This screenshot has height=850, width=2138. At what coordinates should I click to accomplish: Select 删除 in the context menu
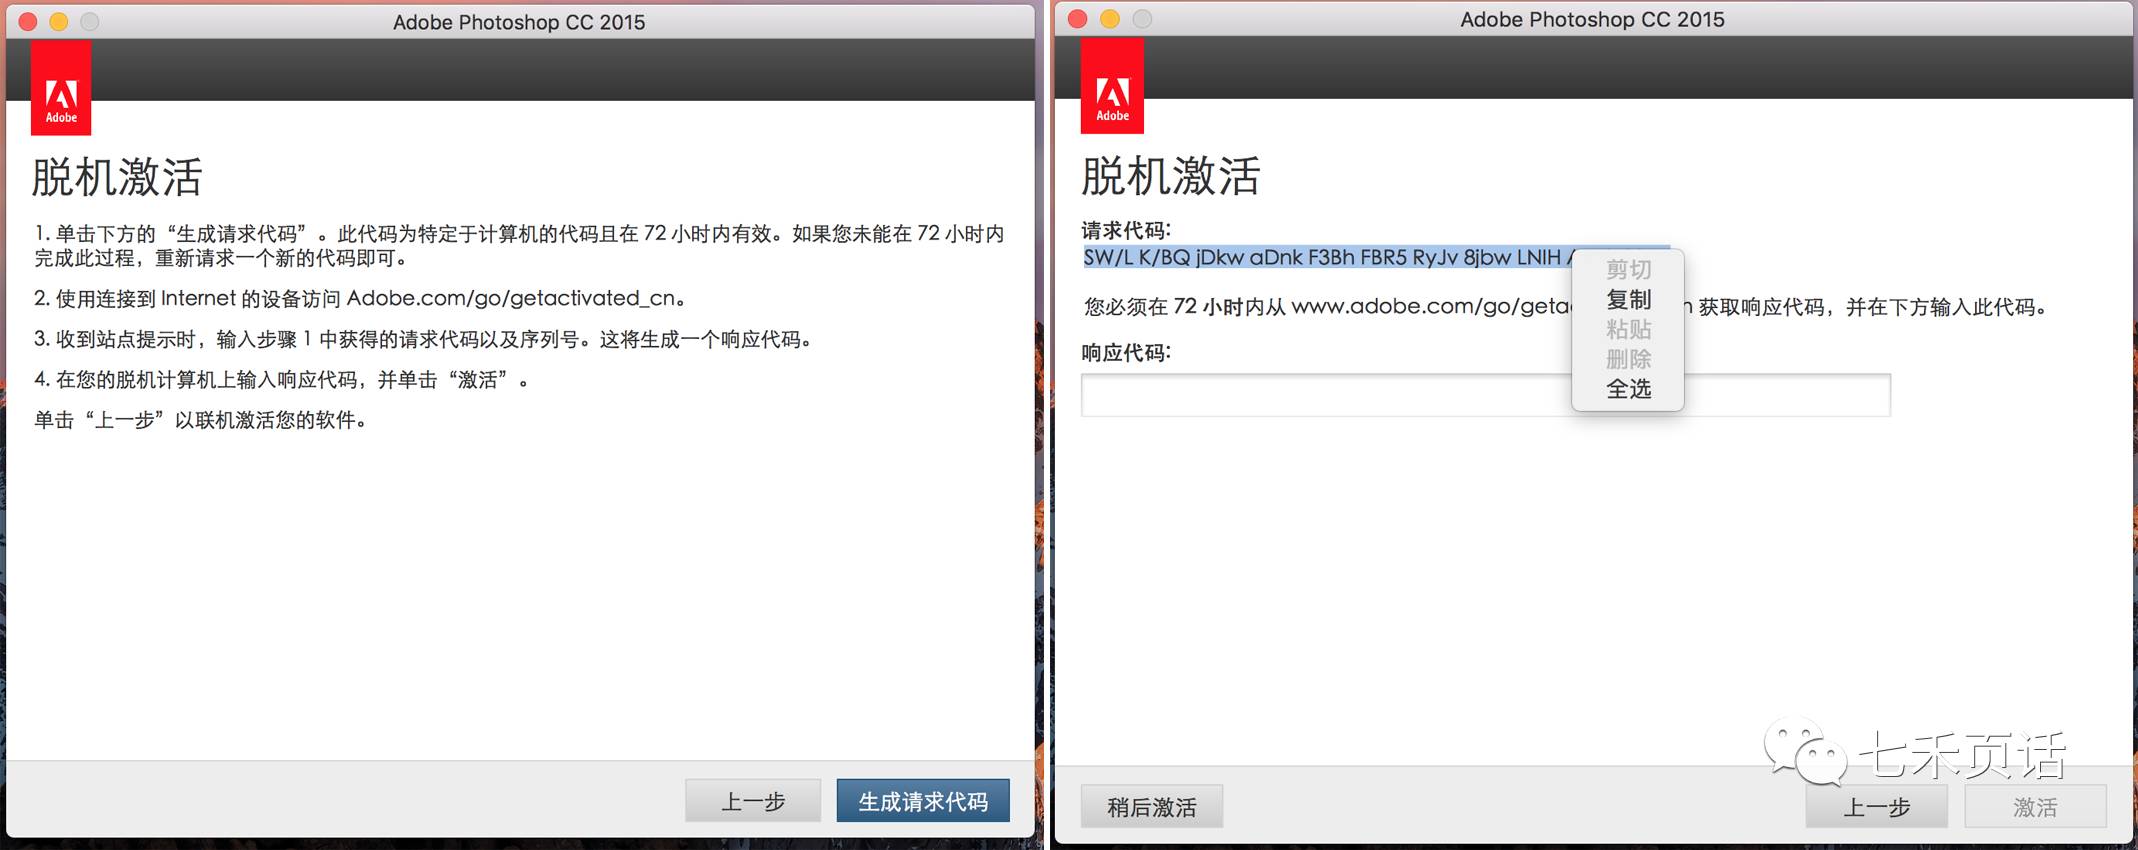(x=1628, y=359)
